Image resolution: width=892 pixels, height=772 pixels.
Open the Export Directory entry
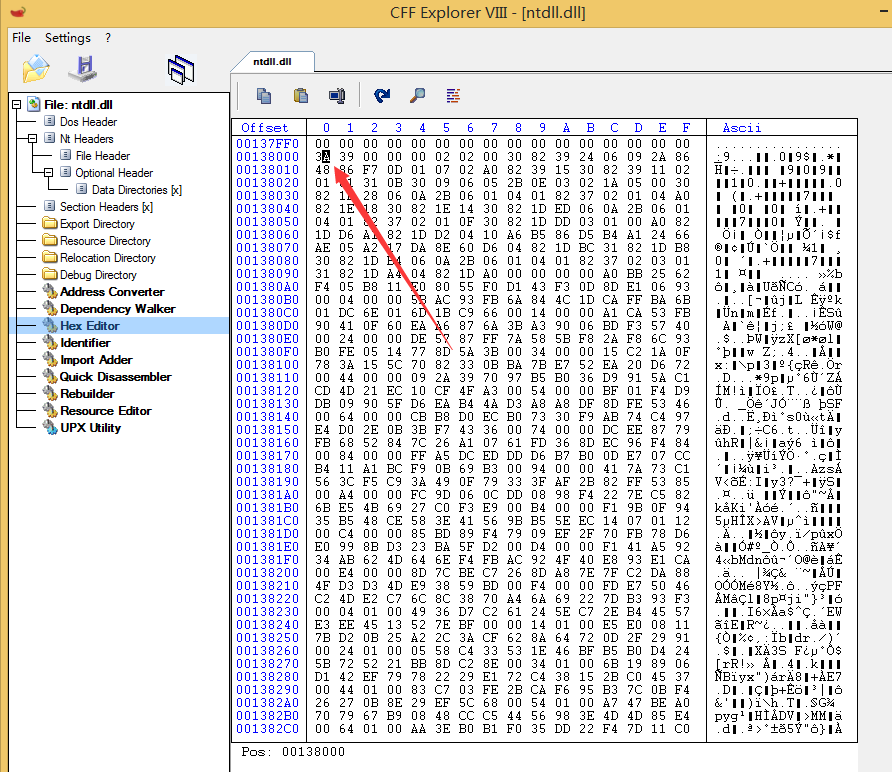97,224
